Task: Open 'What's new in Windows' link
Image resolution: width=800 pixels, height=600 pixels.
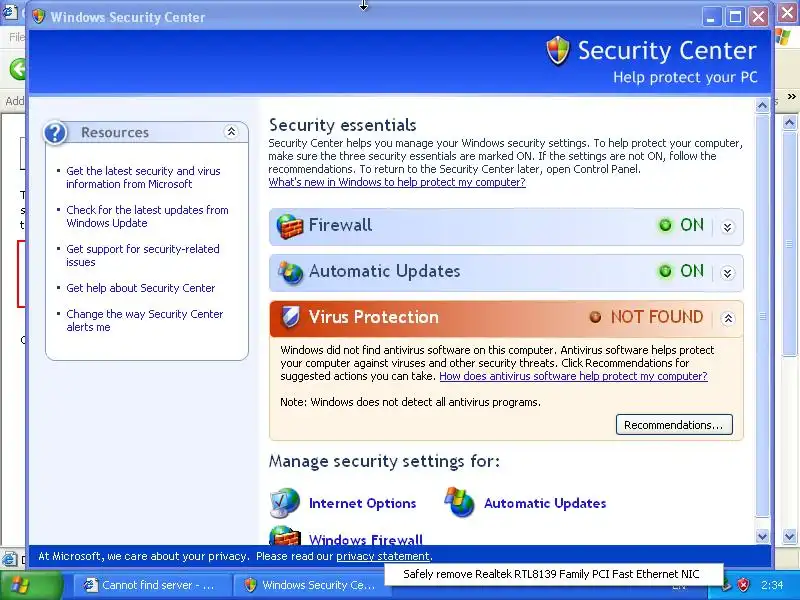Action: [x=397, y=182]
